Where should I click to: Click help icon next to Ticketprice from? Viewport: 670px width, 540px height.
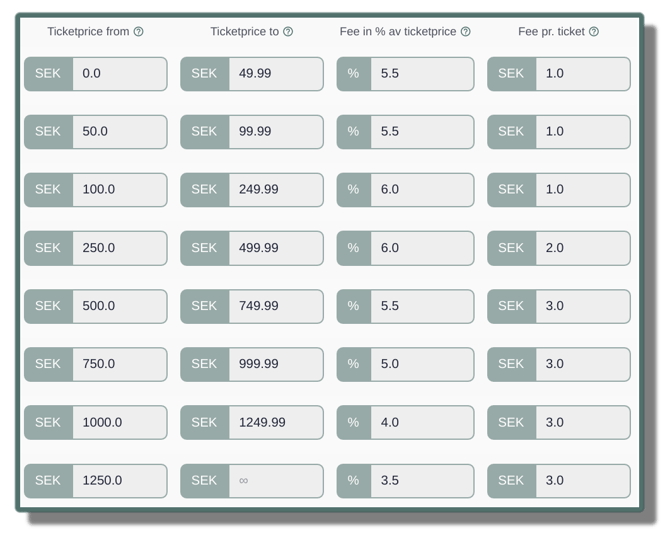[x=139, y=32]
